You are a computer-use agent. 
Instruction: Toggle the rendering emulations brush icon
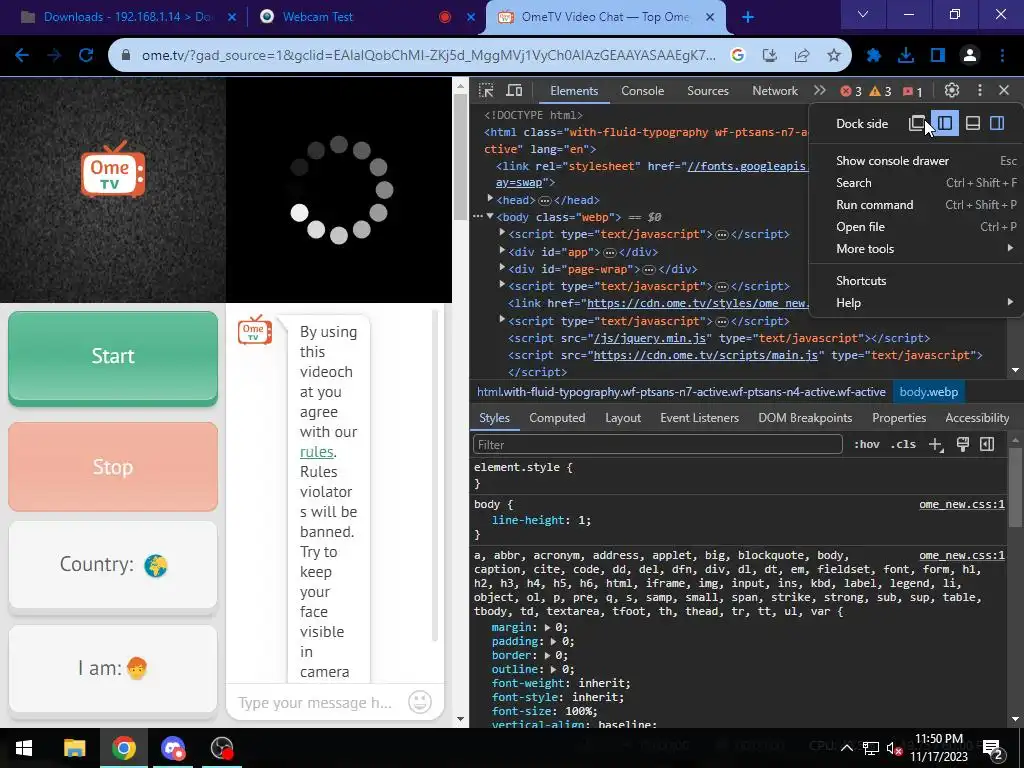pos(963,445)
